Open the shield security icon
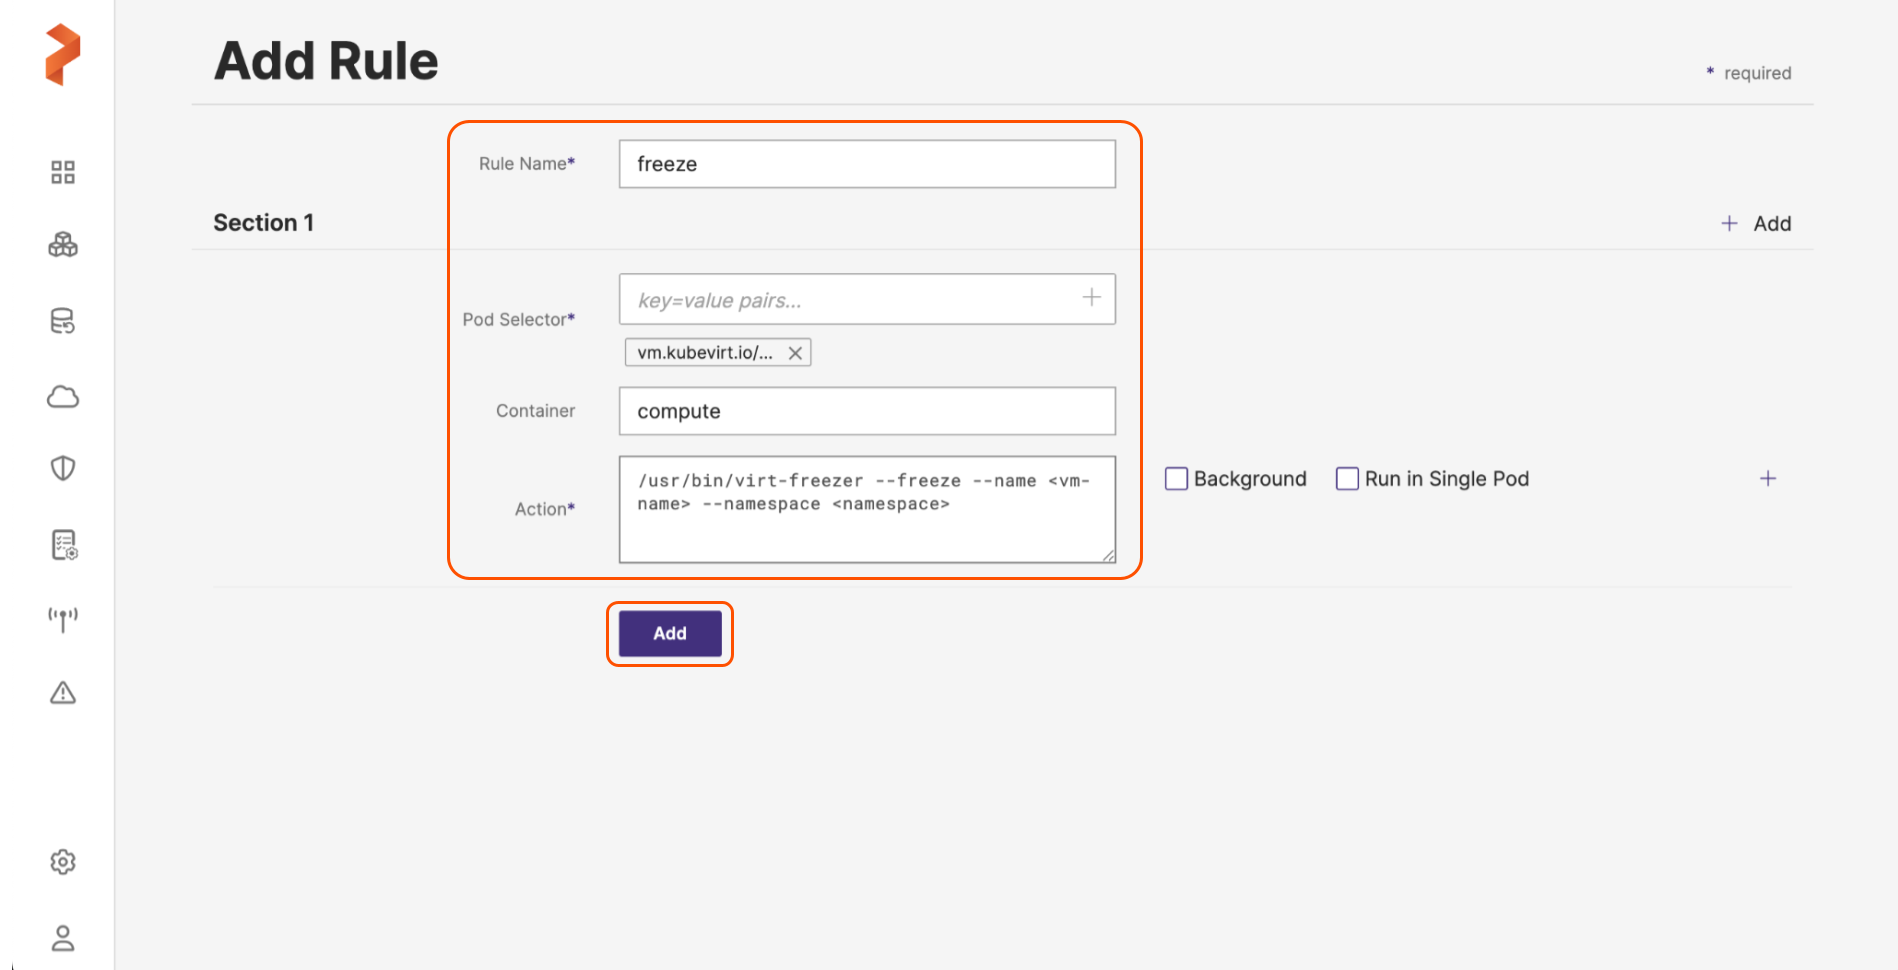Image resolution: width=1898 pixels, height=970 pixels. (x=63, y=468)
